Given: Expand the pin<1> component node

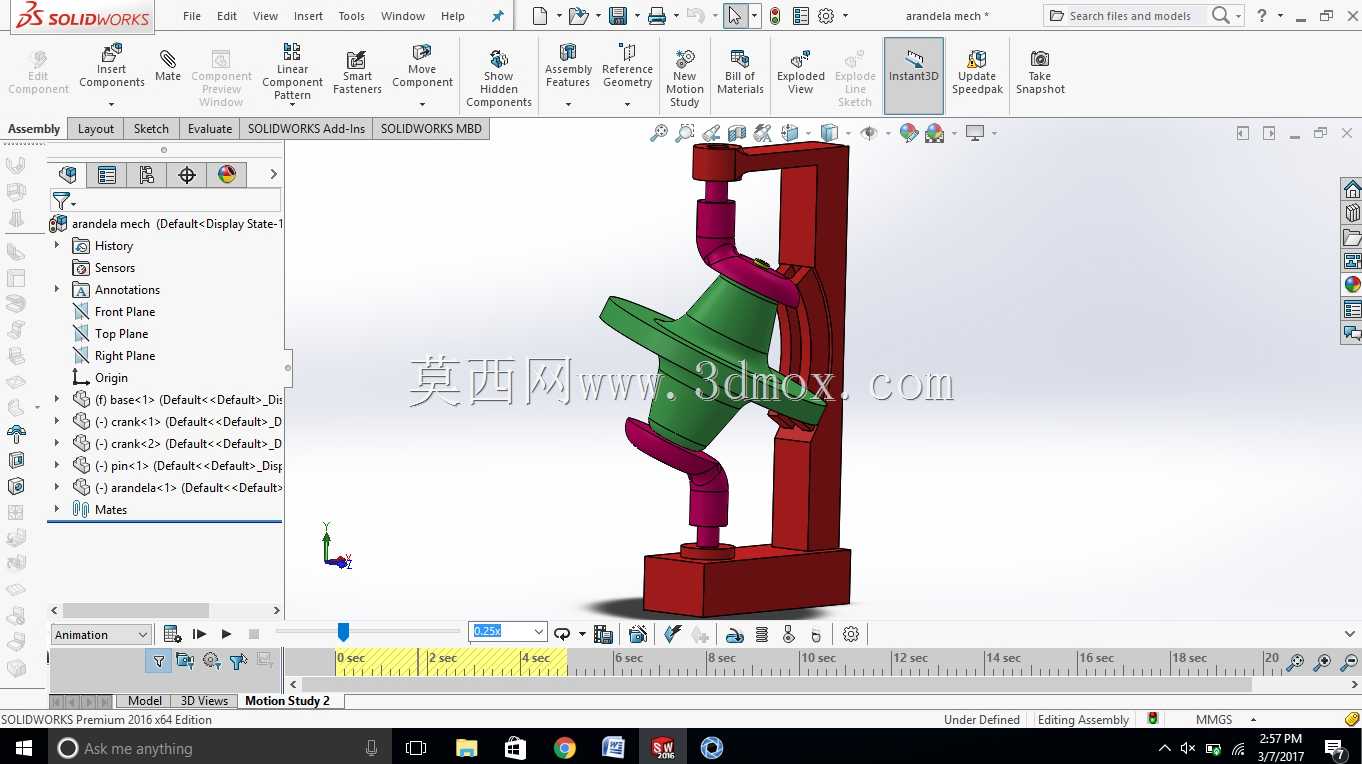Looking at the screenshot, I should [57, 466].
